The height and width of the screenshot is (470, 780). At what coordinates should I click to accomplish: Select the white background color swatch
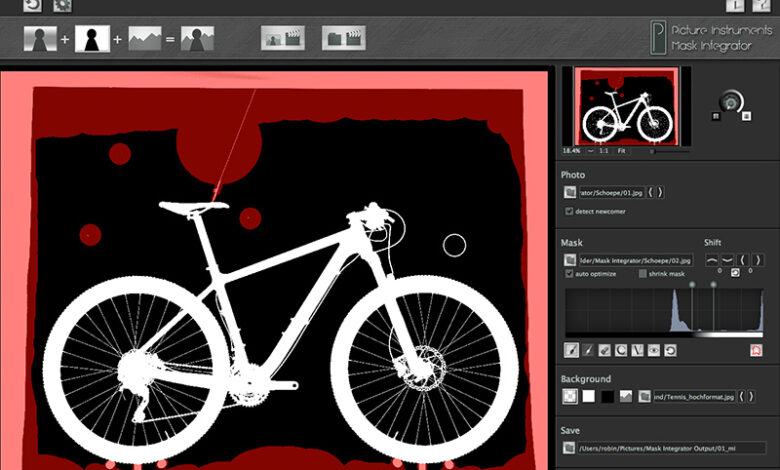(x=589, y=397)
